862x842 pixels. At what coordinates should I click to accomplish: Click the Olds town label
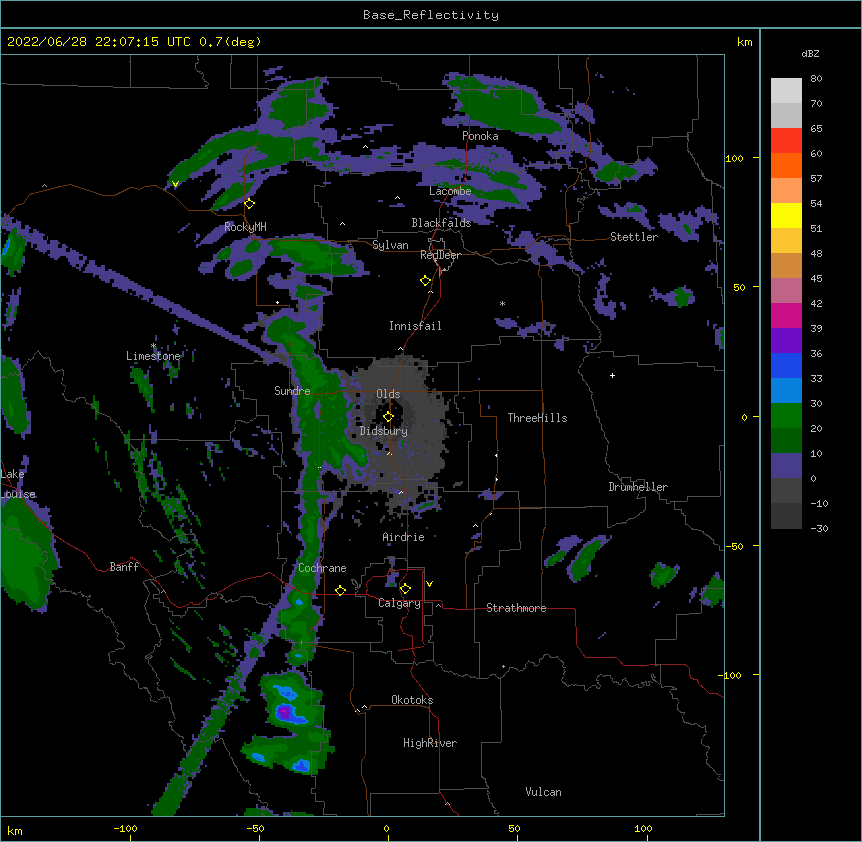click(388, 394)
